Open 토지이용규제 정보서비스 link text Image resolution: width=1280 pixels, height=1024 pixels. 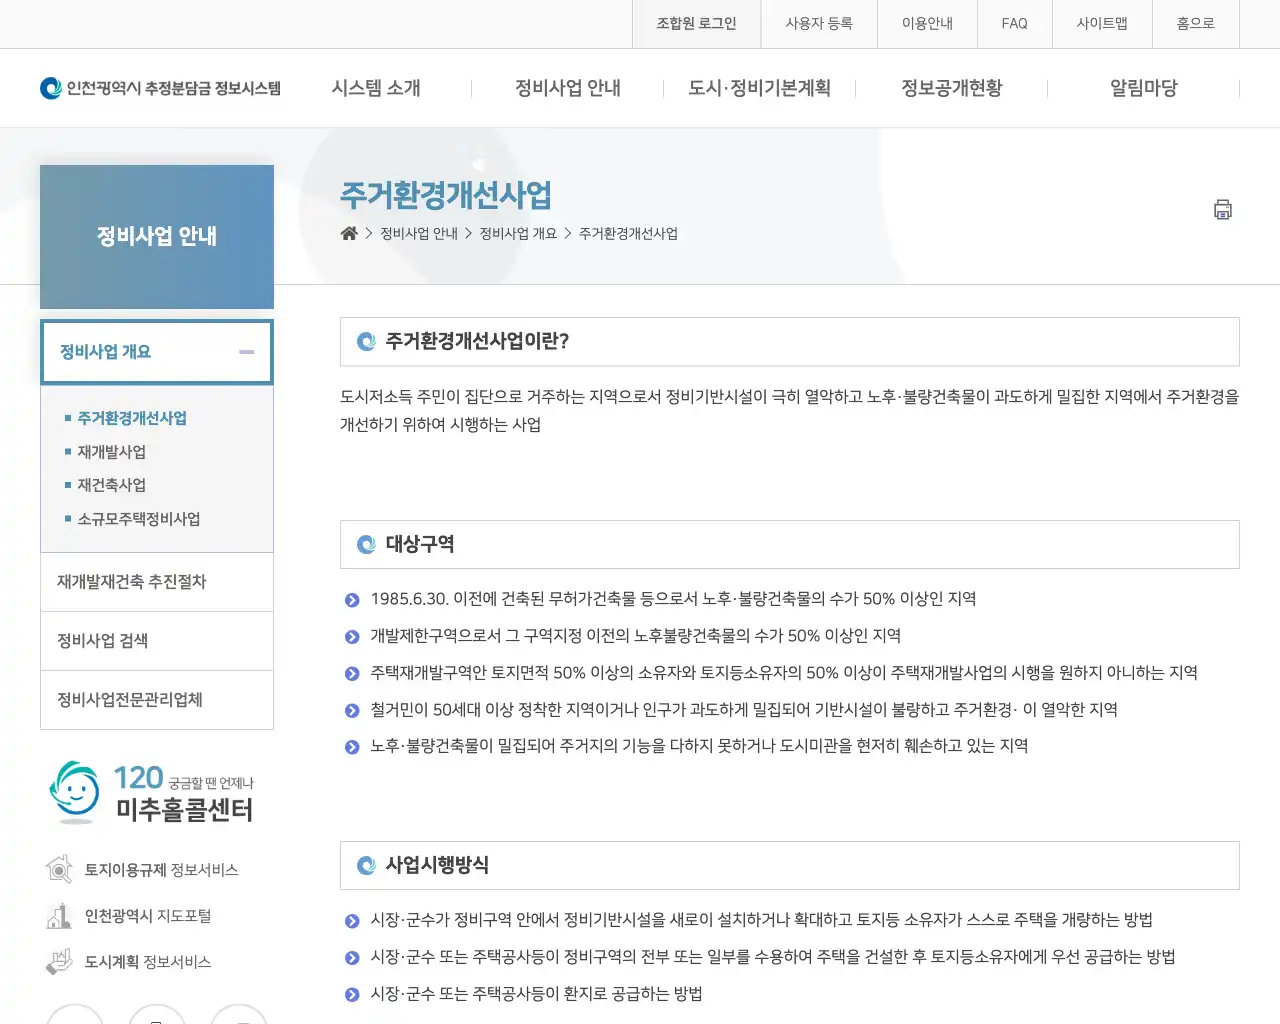pos(161,870)
